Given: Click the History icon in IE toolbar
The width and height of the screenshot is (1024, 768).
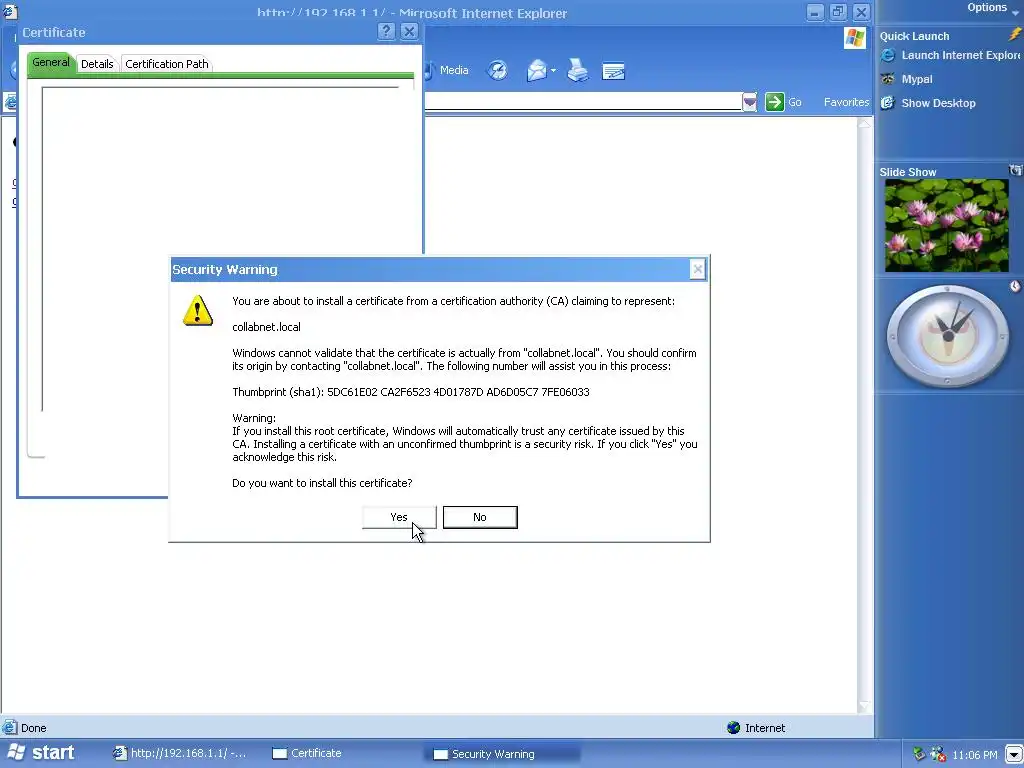Looking at the screenshot, I should (498, 70).
